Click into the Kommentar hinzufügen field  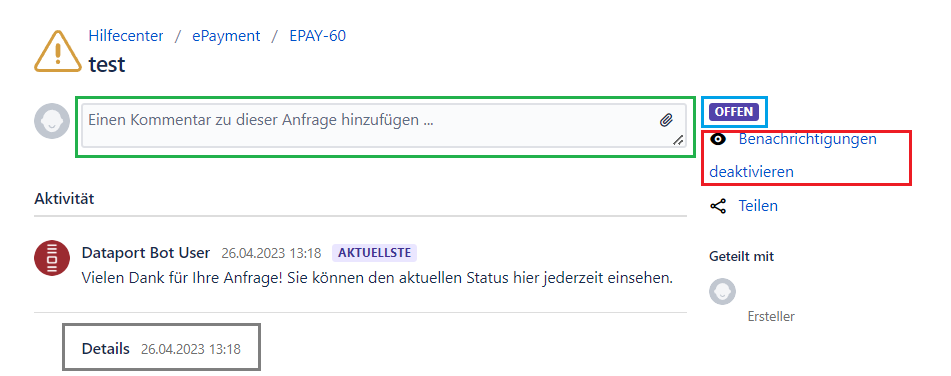384,125
